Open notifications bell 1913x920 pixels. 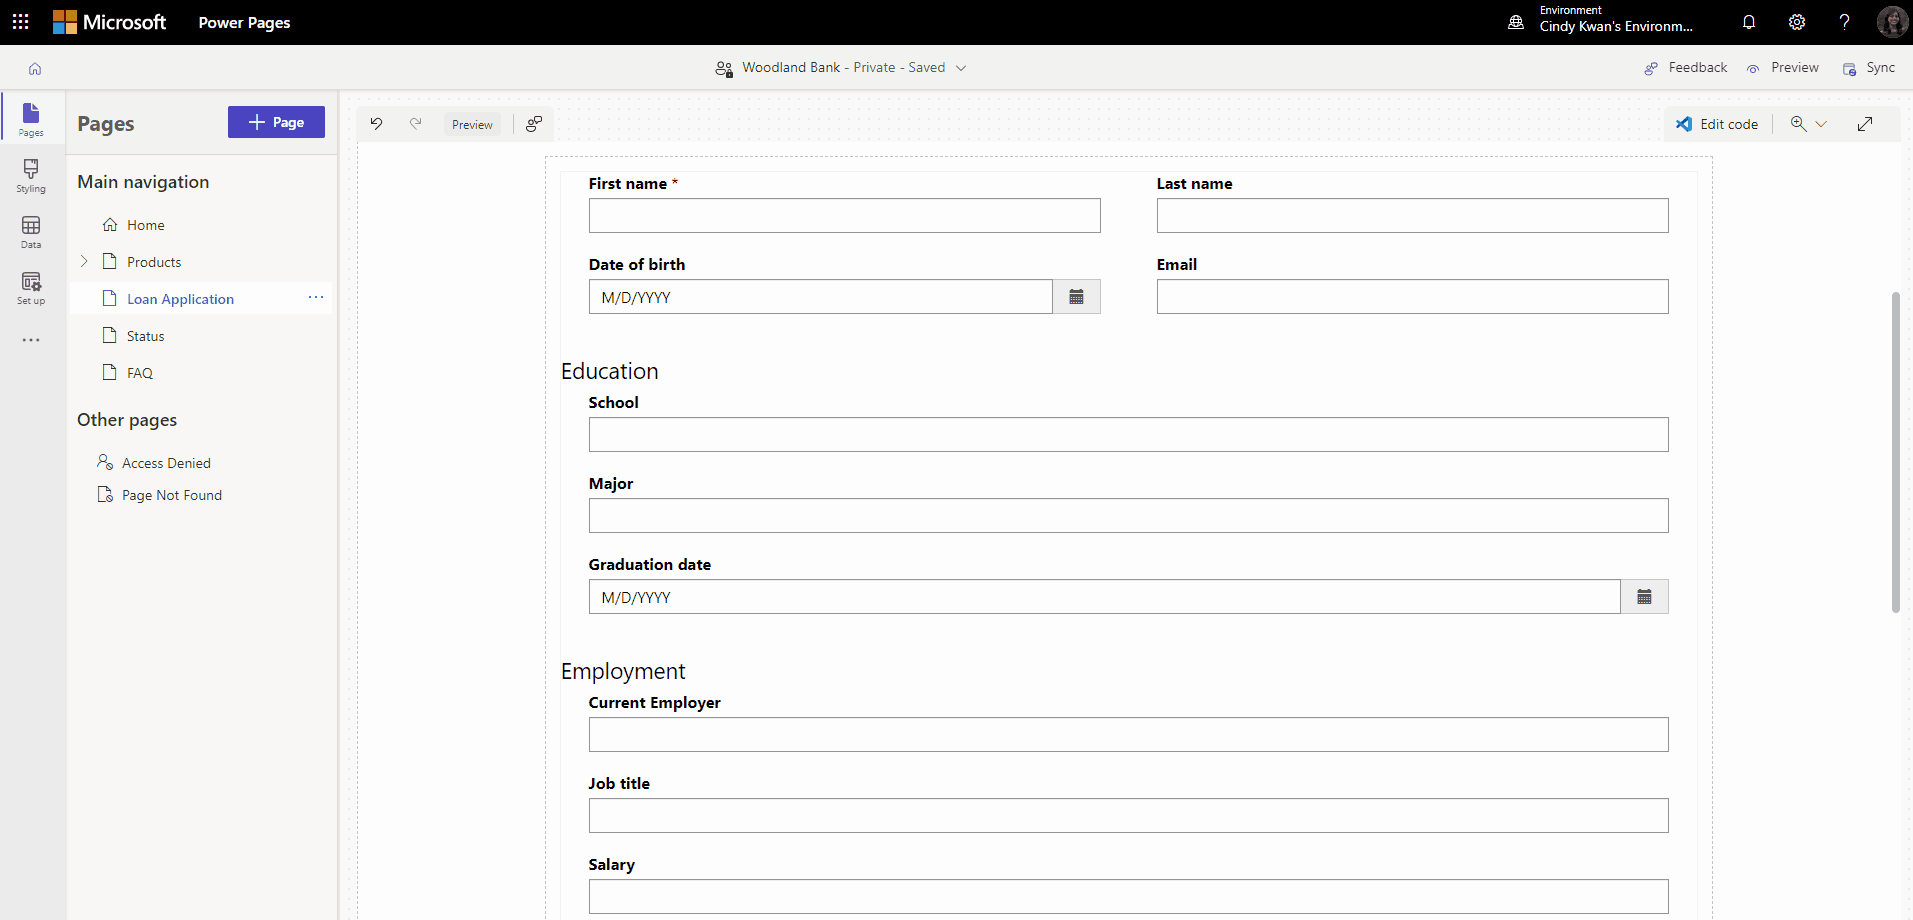pyautogui.click(x=1749, y=22)
